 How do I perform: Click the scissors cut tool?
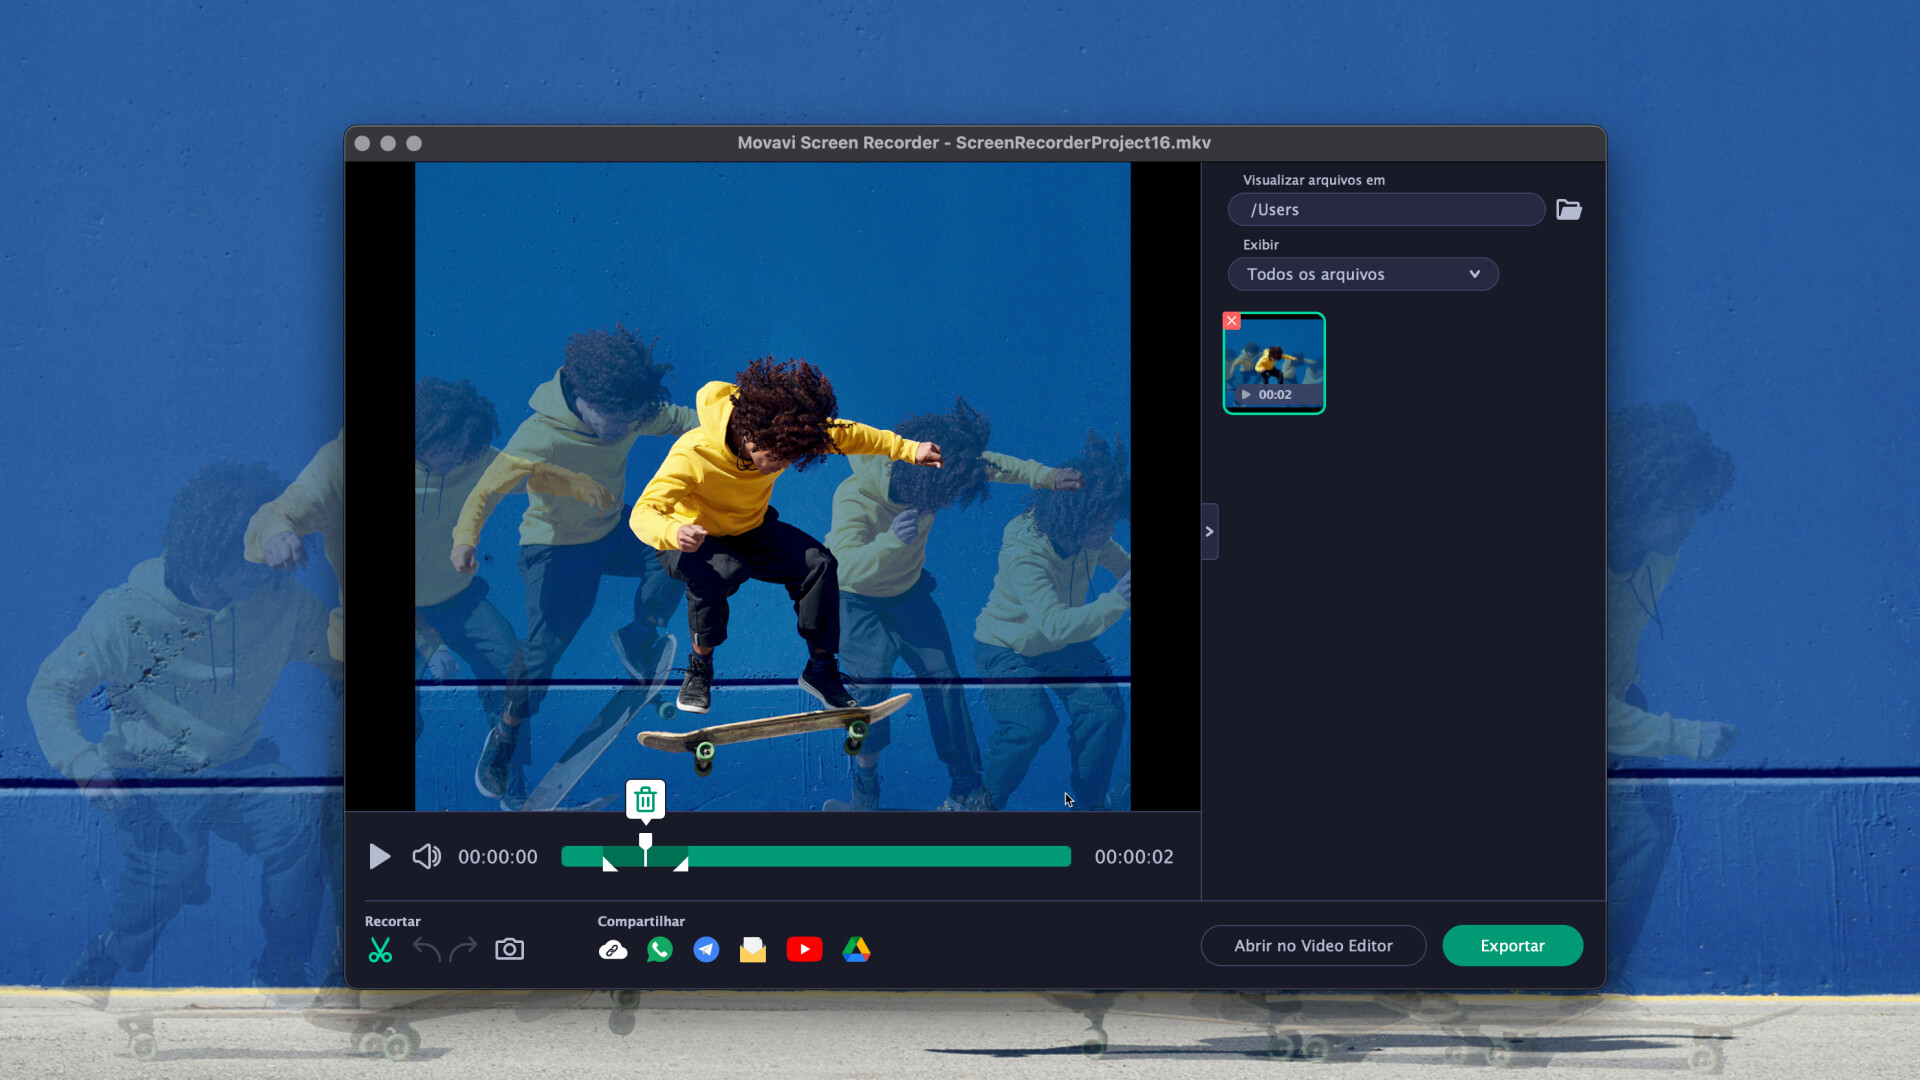coord(380,949)
